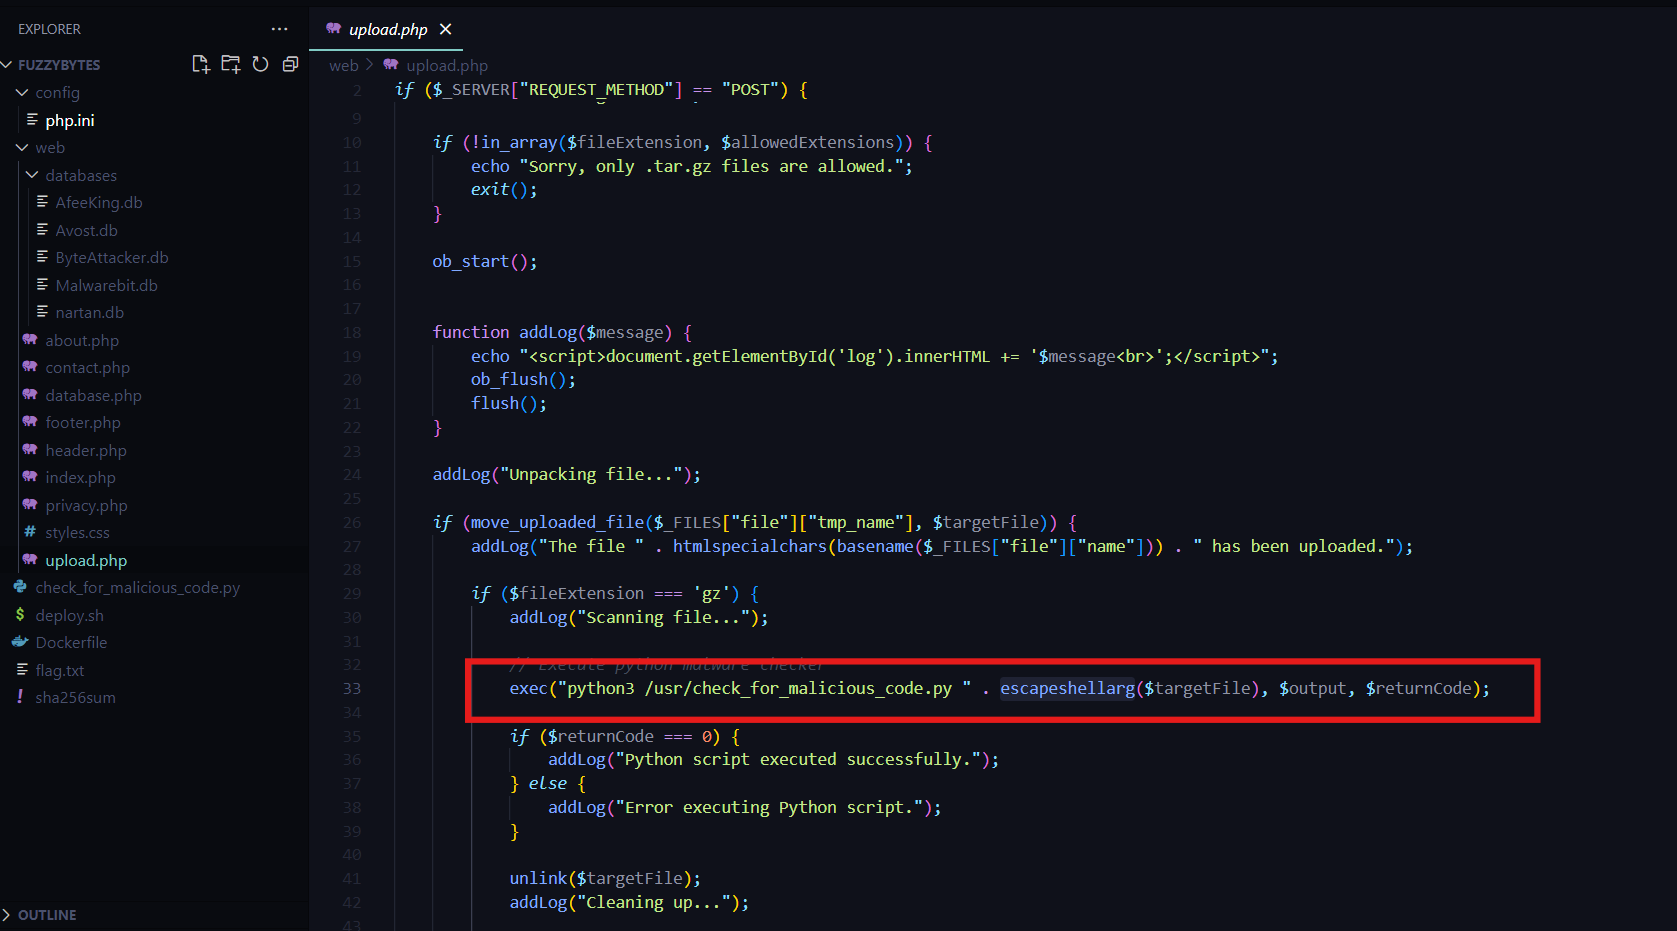Click the CSS hash icon beside styles.css
The height and width of the screenshot is (931, 1677).
[x=30, y=532]
